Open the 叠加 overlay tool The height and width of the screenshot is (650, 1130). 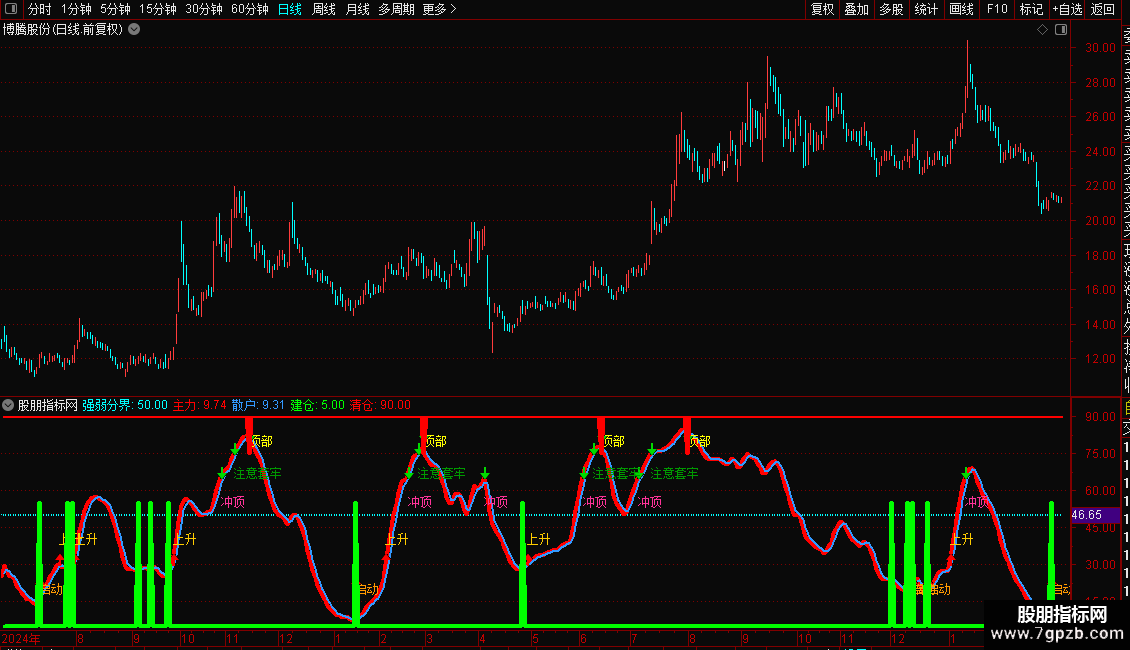(856, 9)
